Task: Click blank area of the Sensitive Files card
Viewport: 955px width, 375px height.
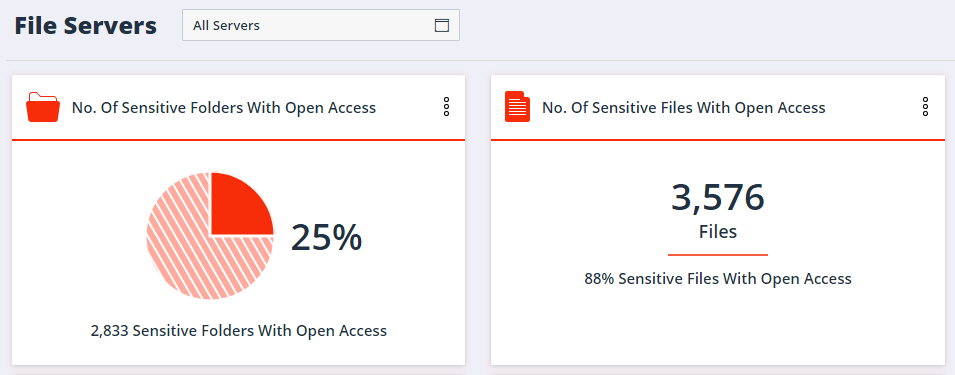Action: 718,329
